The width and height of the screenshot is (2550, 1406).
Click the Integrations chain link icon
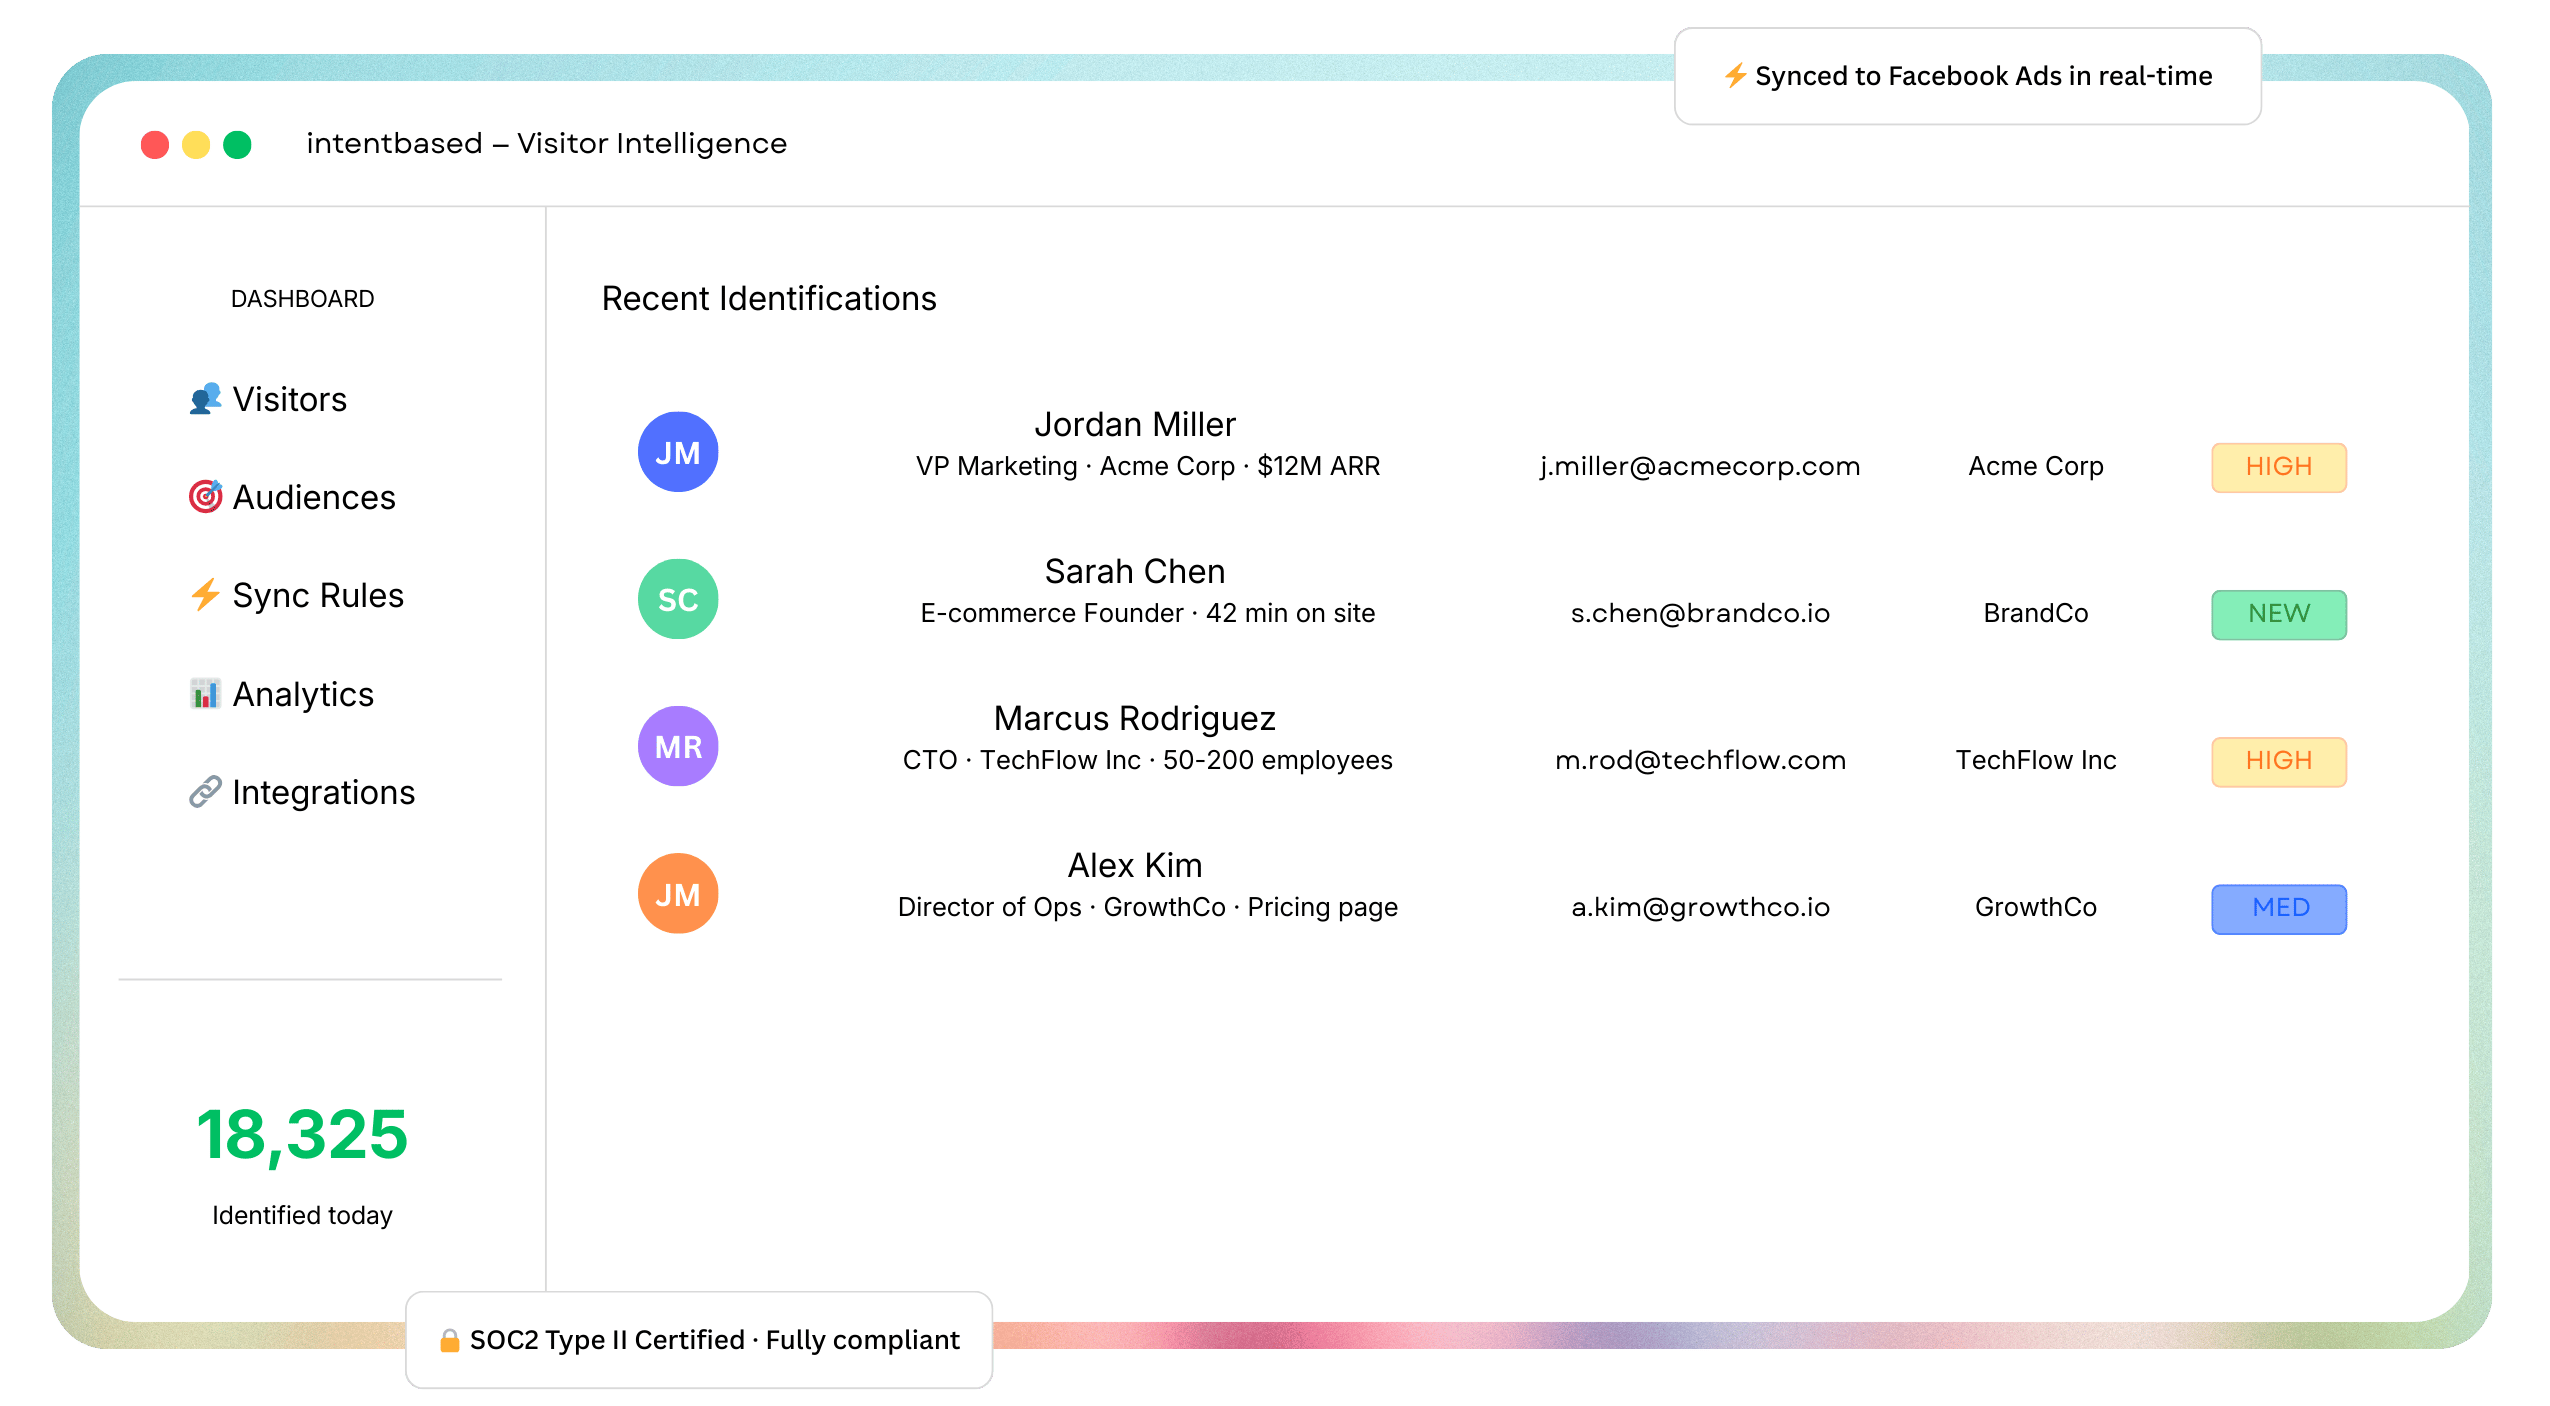[205, 792]
